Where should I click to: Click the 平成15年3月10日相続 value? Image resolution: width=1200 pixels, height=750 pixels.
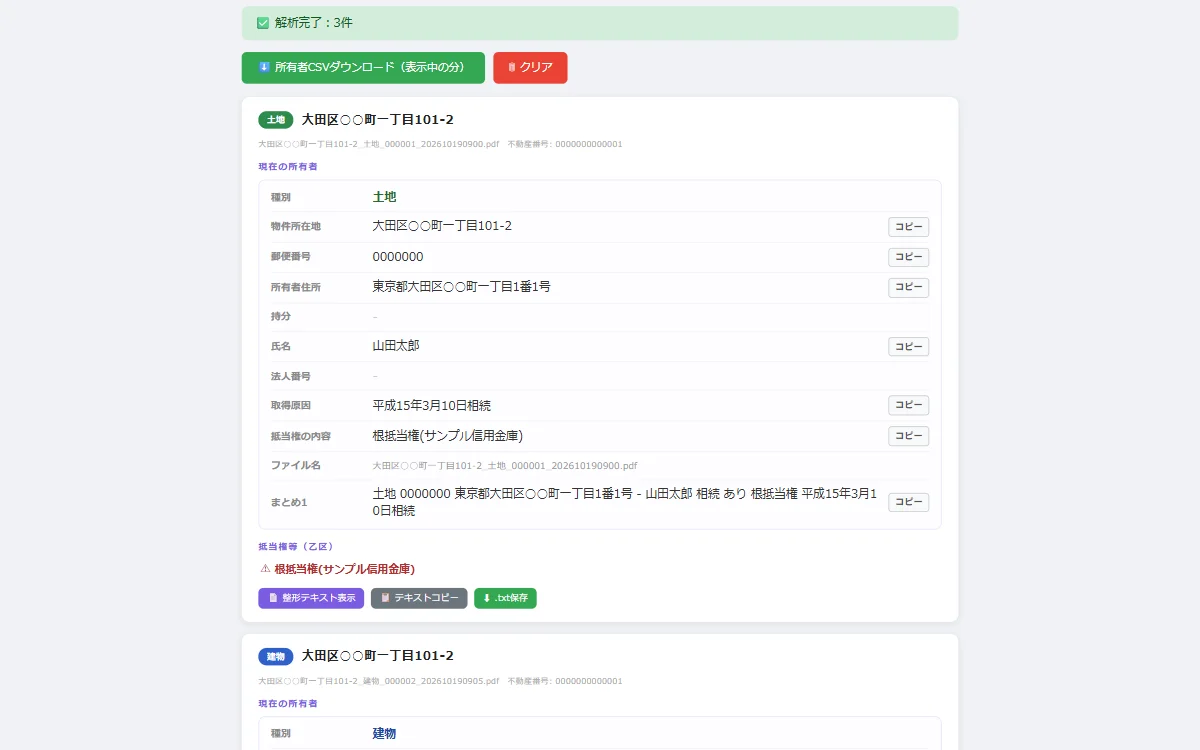[432, 406]
